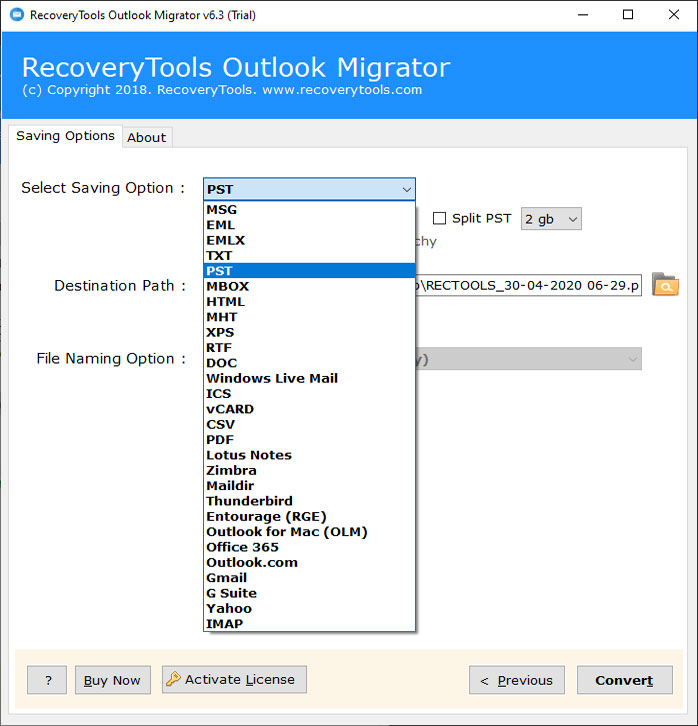698x726 pixels.
Task: Select Outlook for Mac (OLM)
Action: [x=309, y=532]
